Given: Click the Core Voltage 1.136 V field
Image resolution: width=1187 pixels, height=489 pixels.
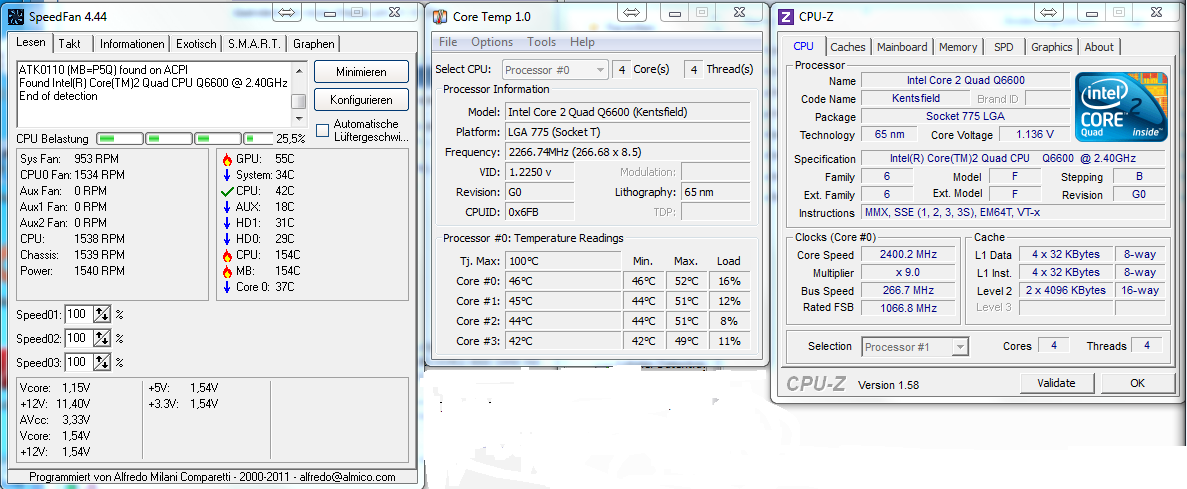Looking at the screenshot, I should [1035, 135].
